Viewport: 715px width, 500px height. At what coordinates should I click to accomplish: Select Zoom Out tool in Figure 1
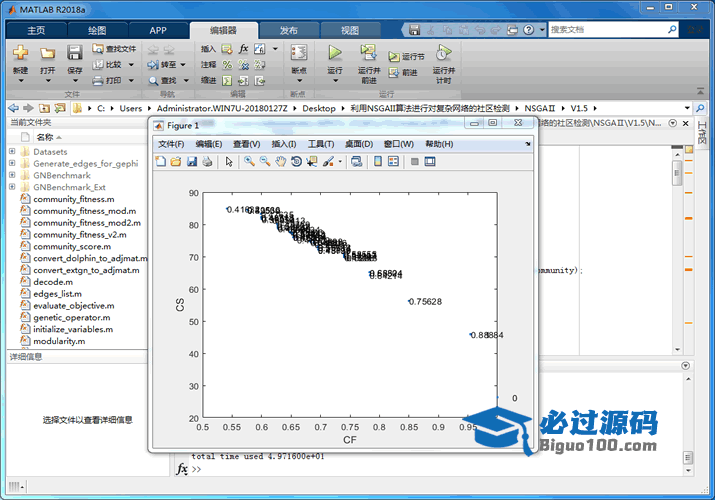click(x=265, y=161)
